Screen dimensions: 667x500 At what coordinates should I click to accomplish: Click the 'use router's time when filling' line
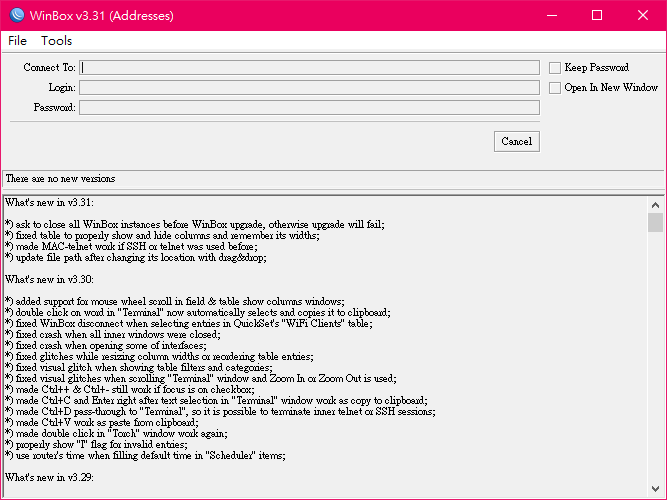(145, 456)
